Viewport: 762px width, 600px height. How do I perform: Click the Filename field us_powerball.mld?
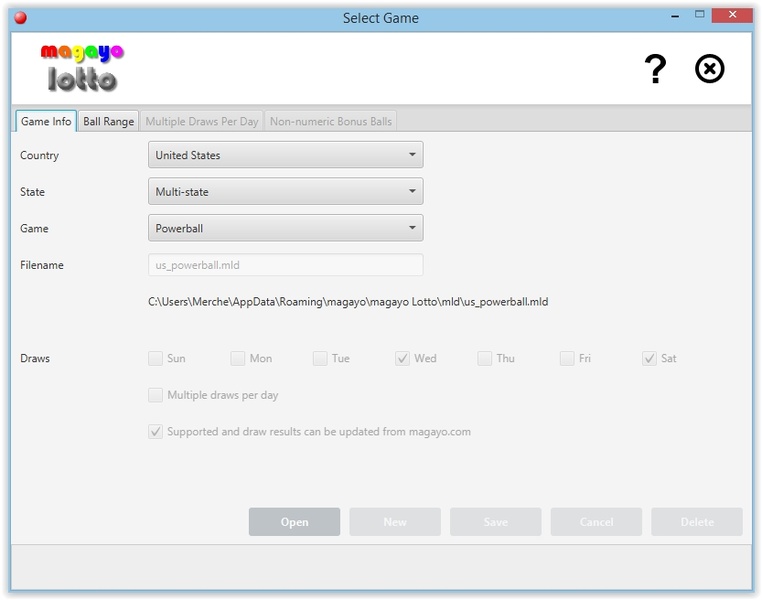click(x=286, y=265)
